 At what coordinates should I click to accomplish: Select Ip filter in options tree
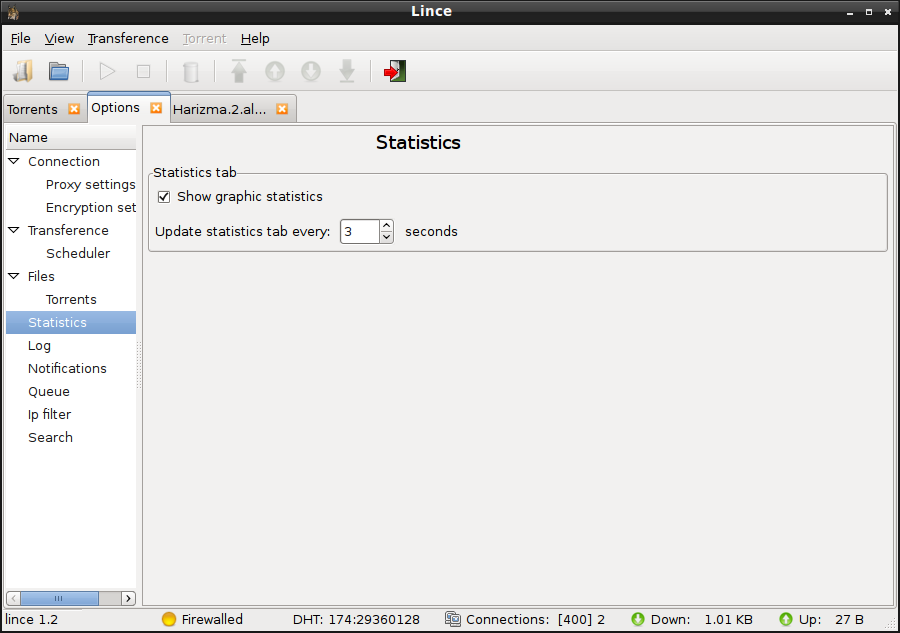49,414
